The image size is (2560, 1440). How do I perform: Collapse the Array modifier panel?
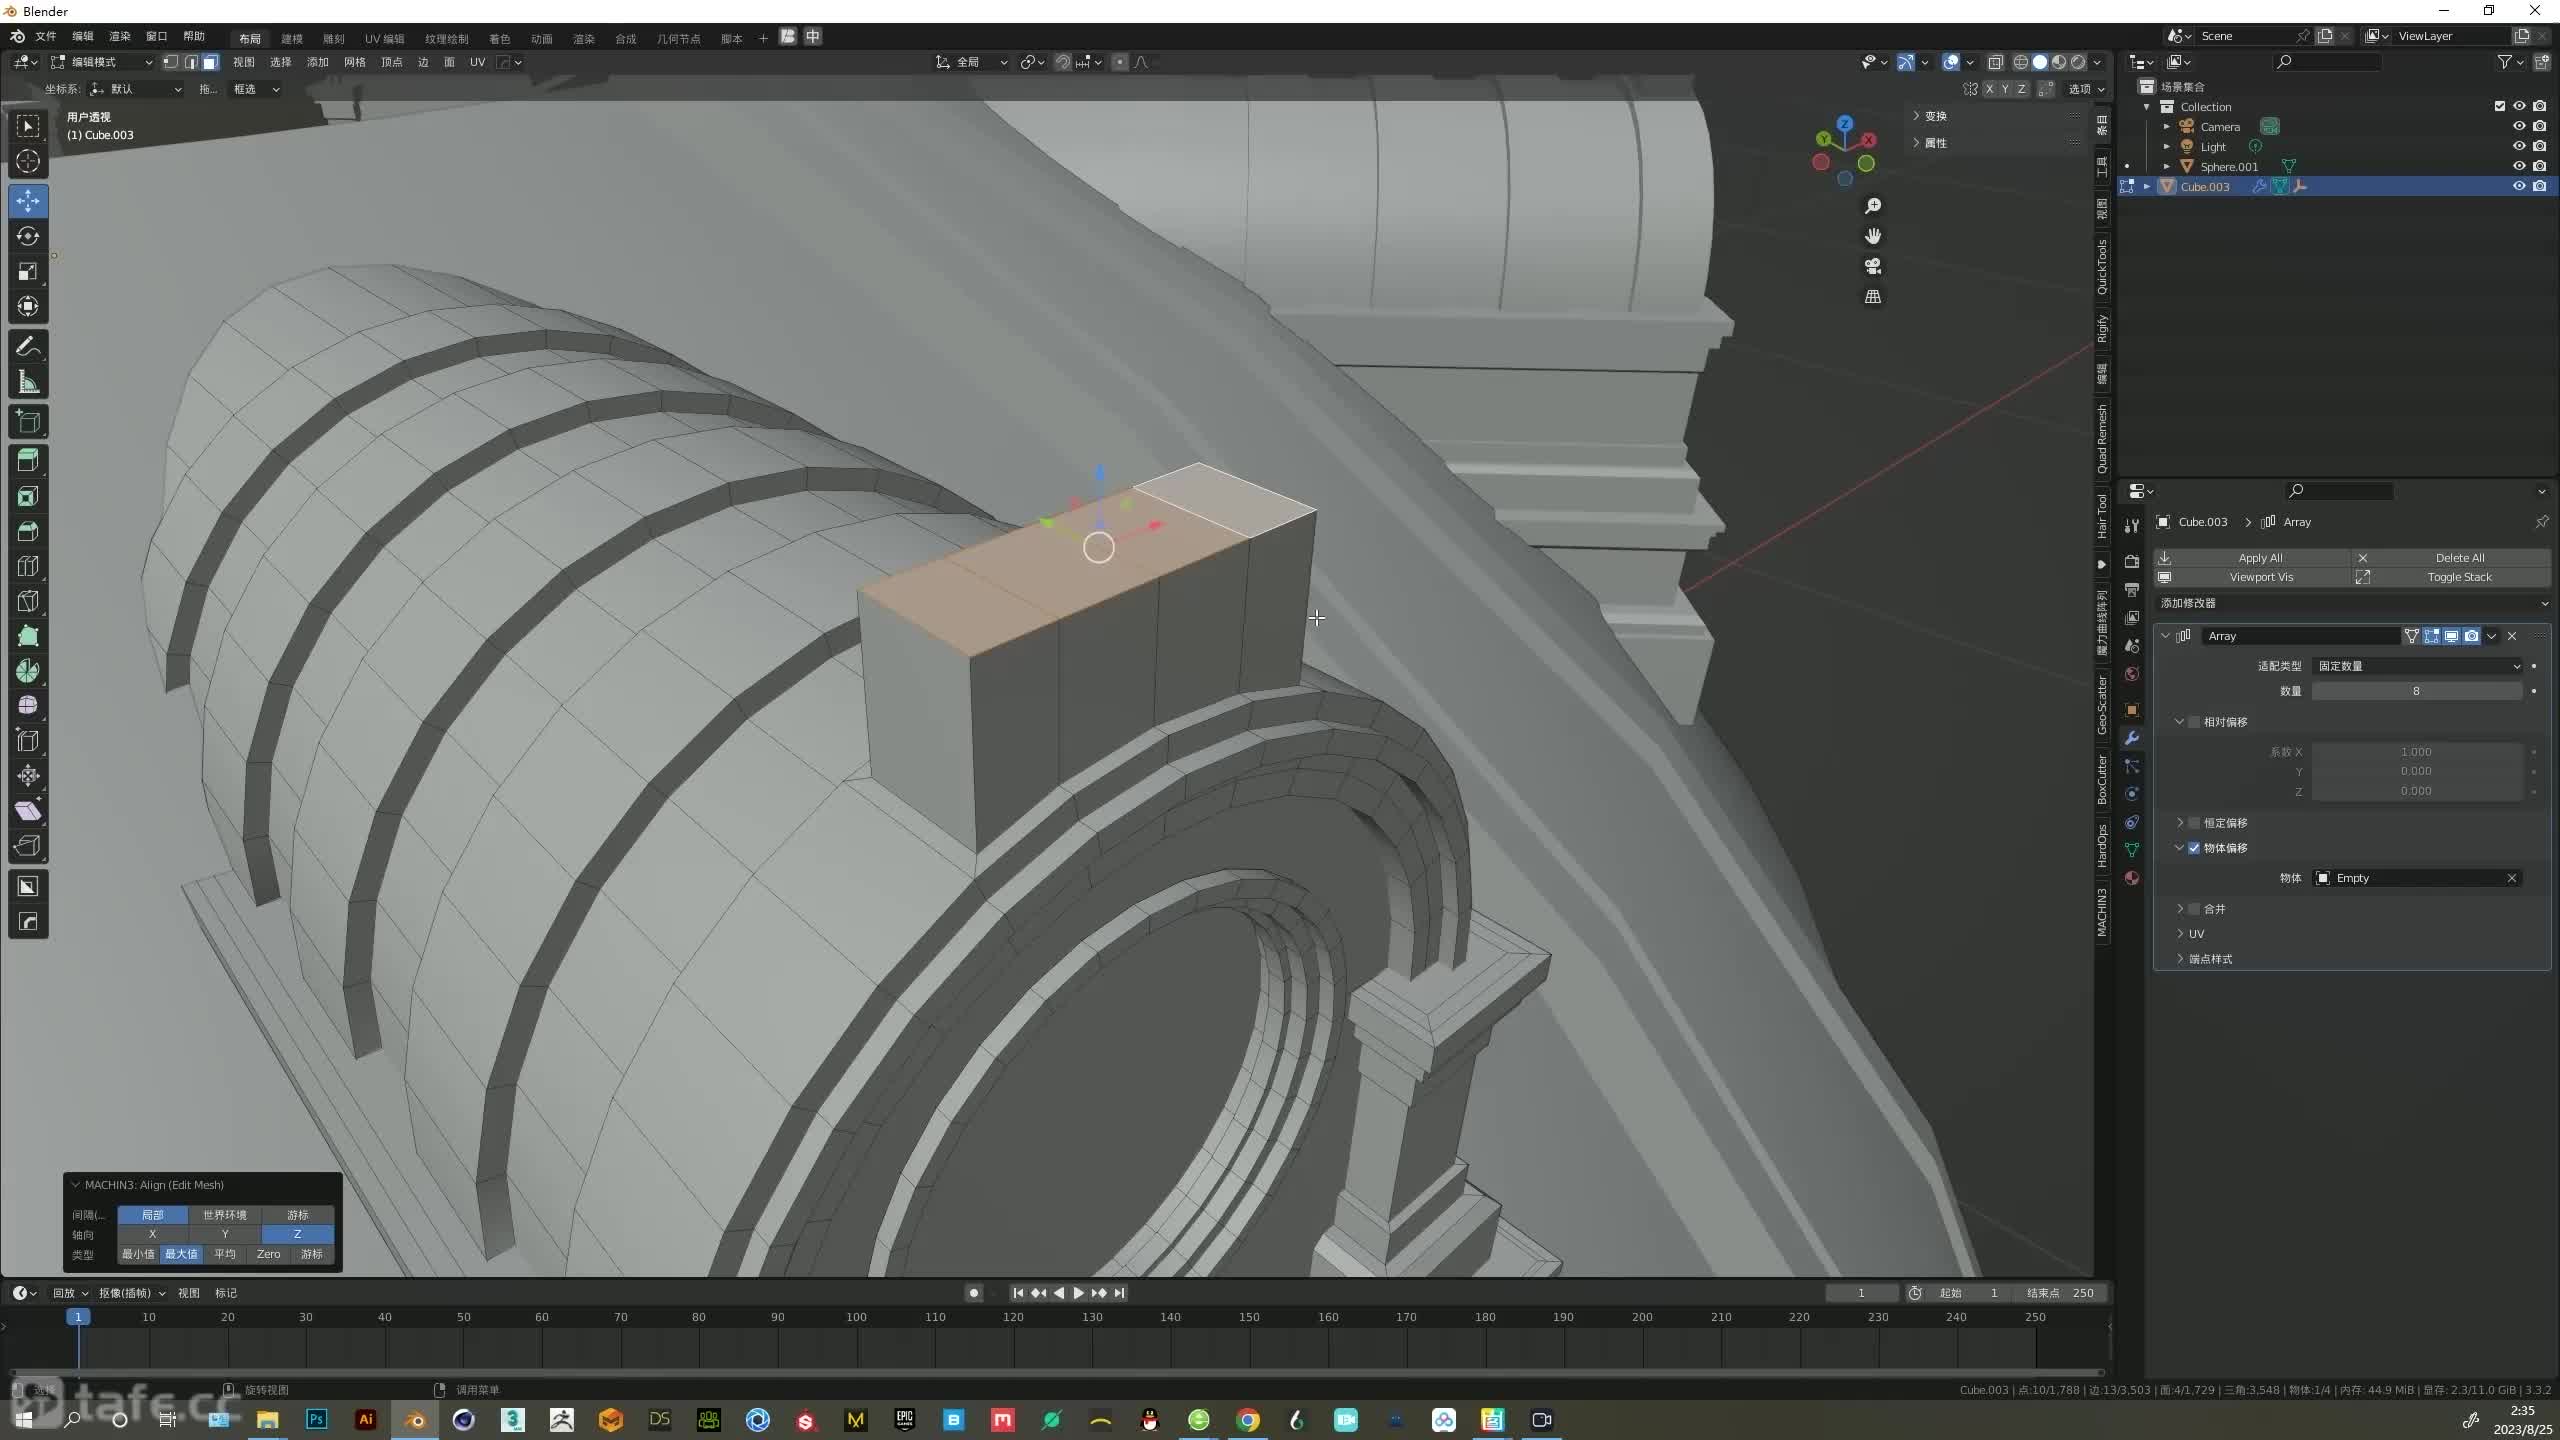[x=2166, y=636]
